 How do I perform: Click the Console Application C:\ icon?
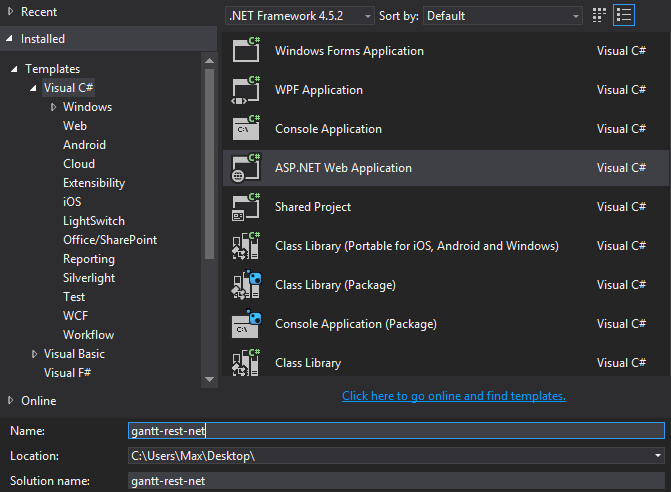click(246, 128)
